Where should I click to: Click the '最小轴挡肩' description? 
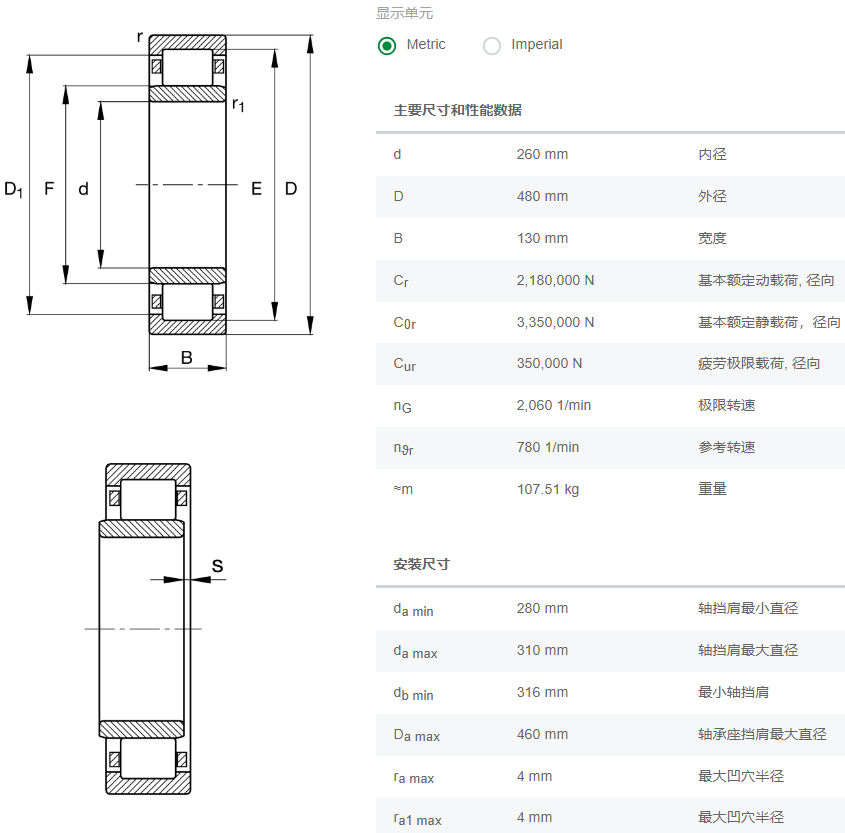click(733, 692)
